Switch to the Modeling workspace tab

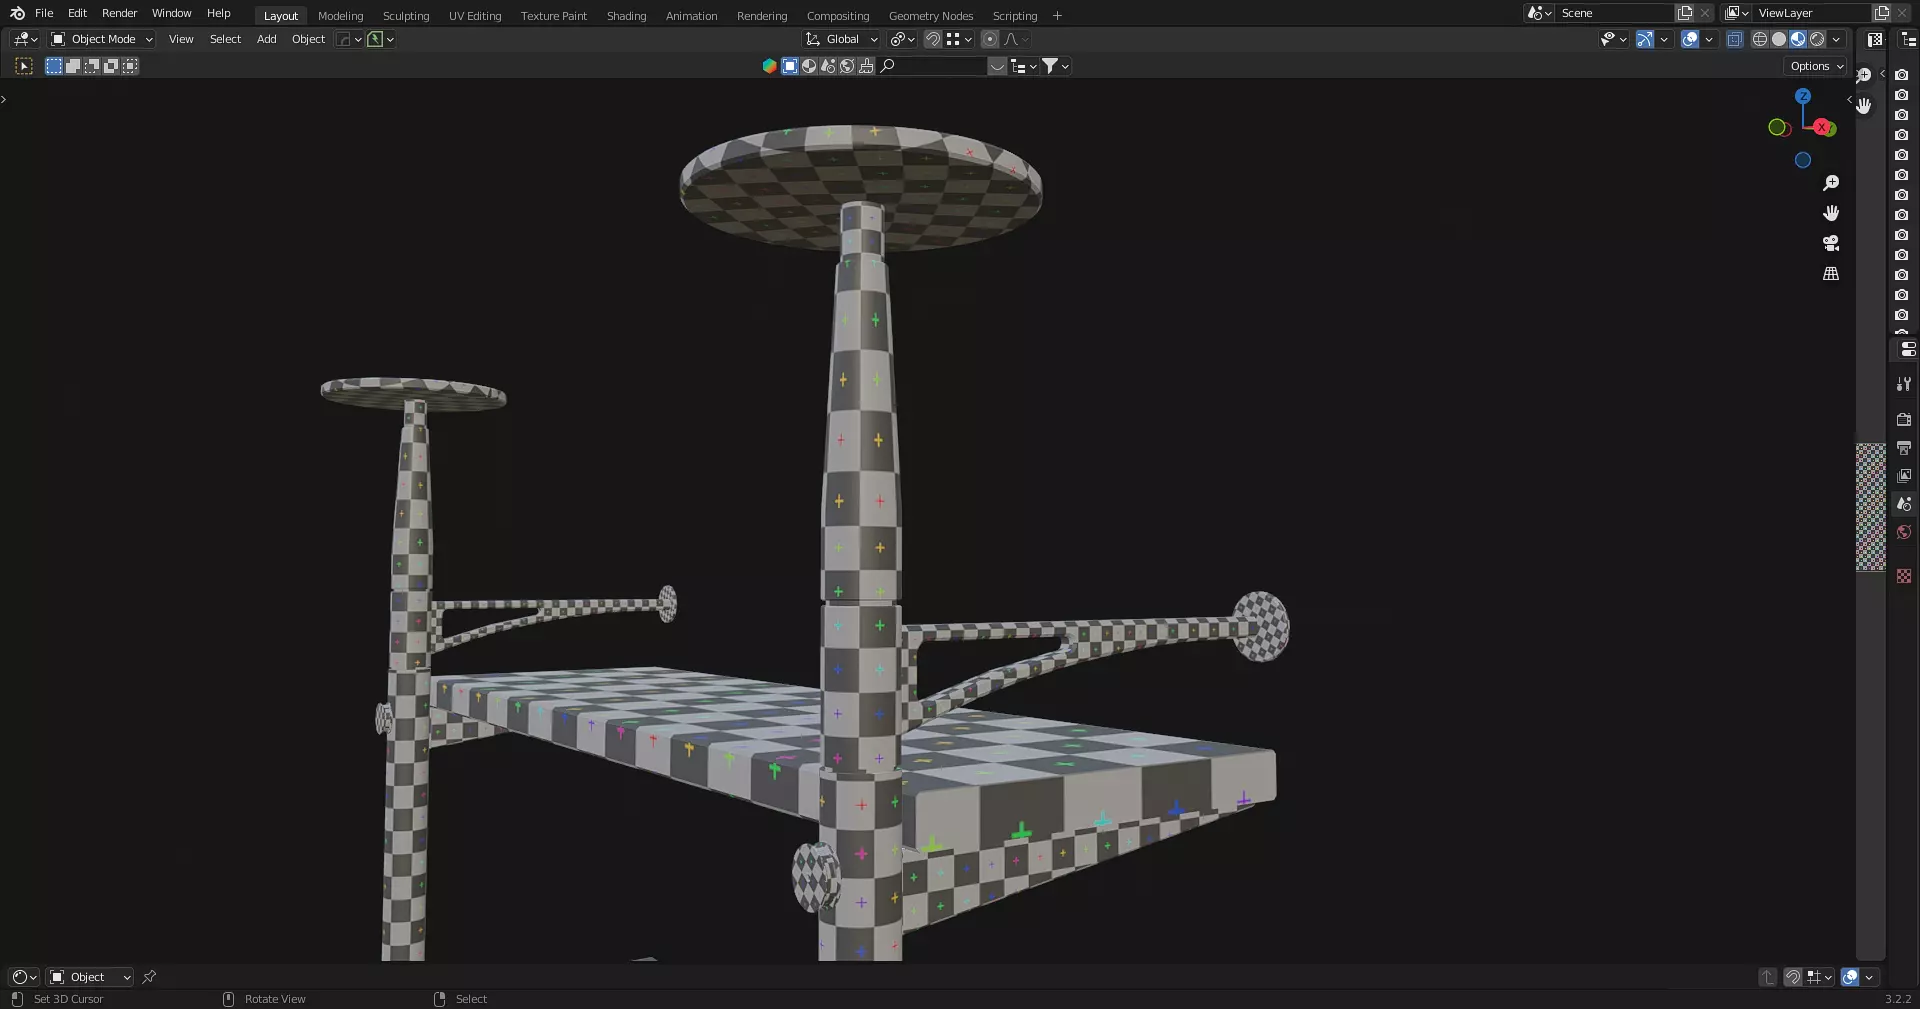pos(340,16)
